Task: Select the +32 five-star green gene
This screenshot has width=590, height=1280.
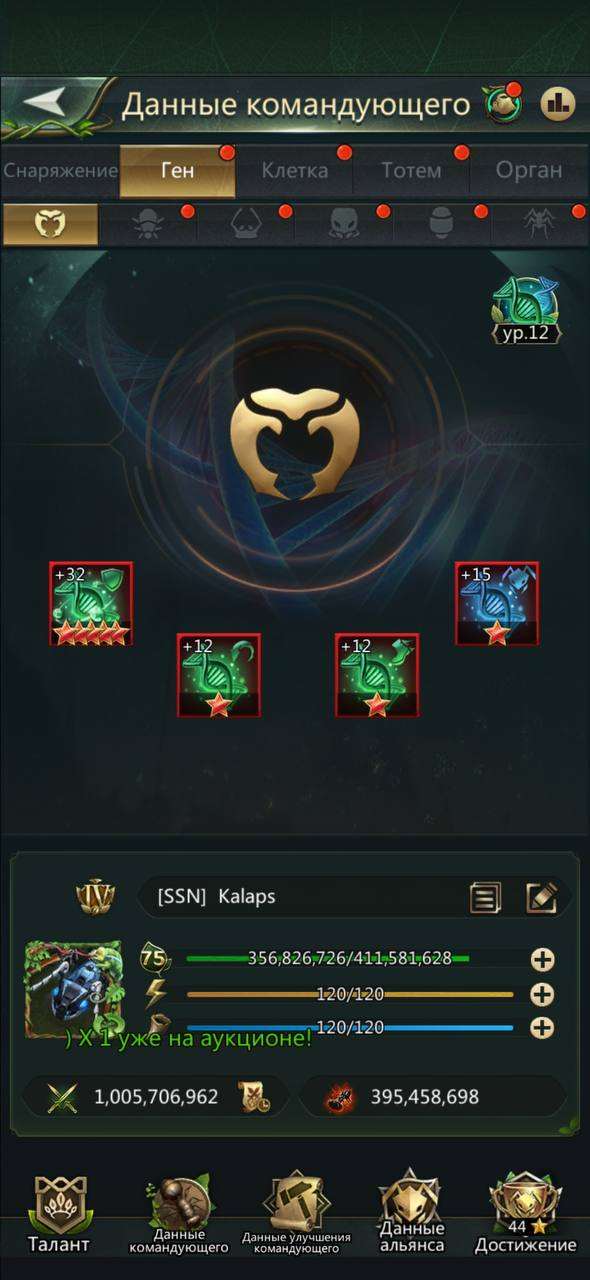Action: 91,604
